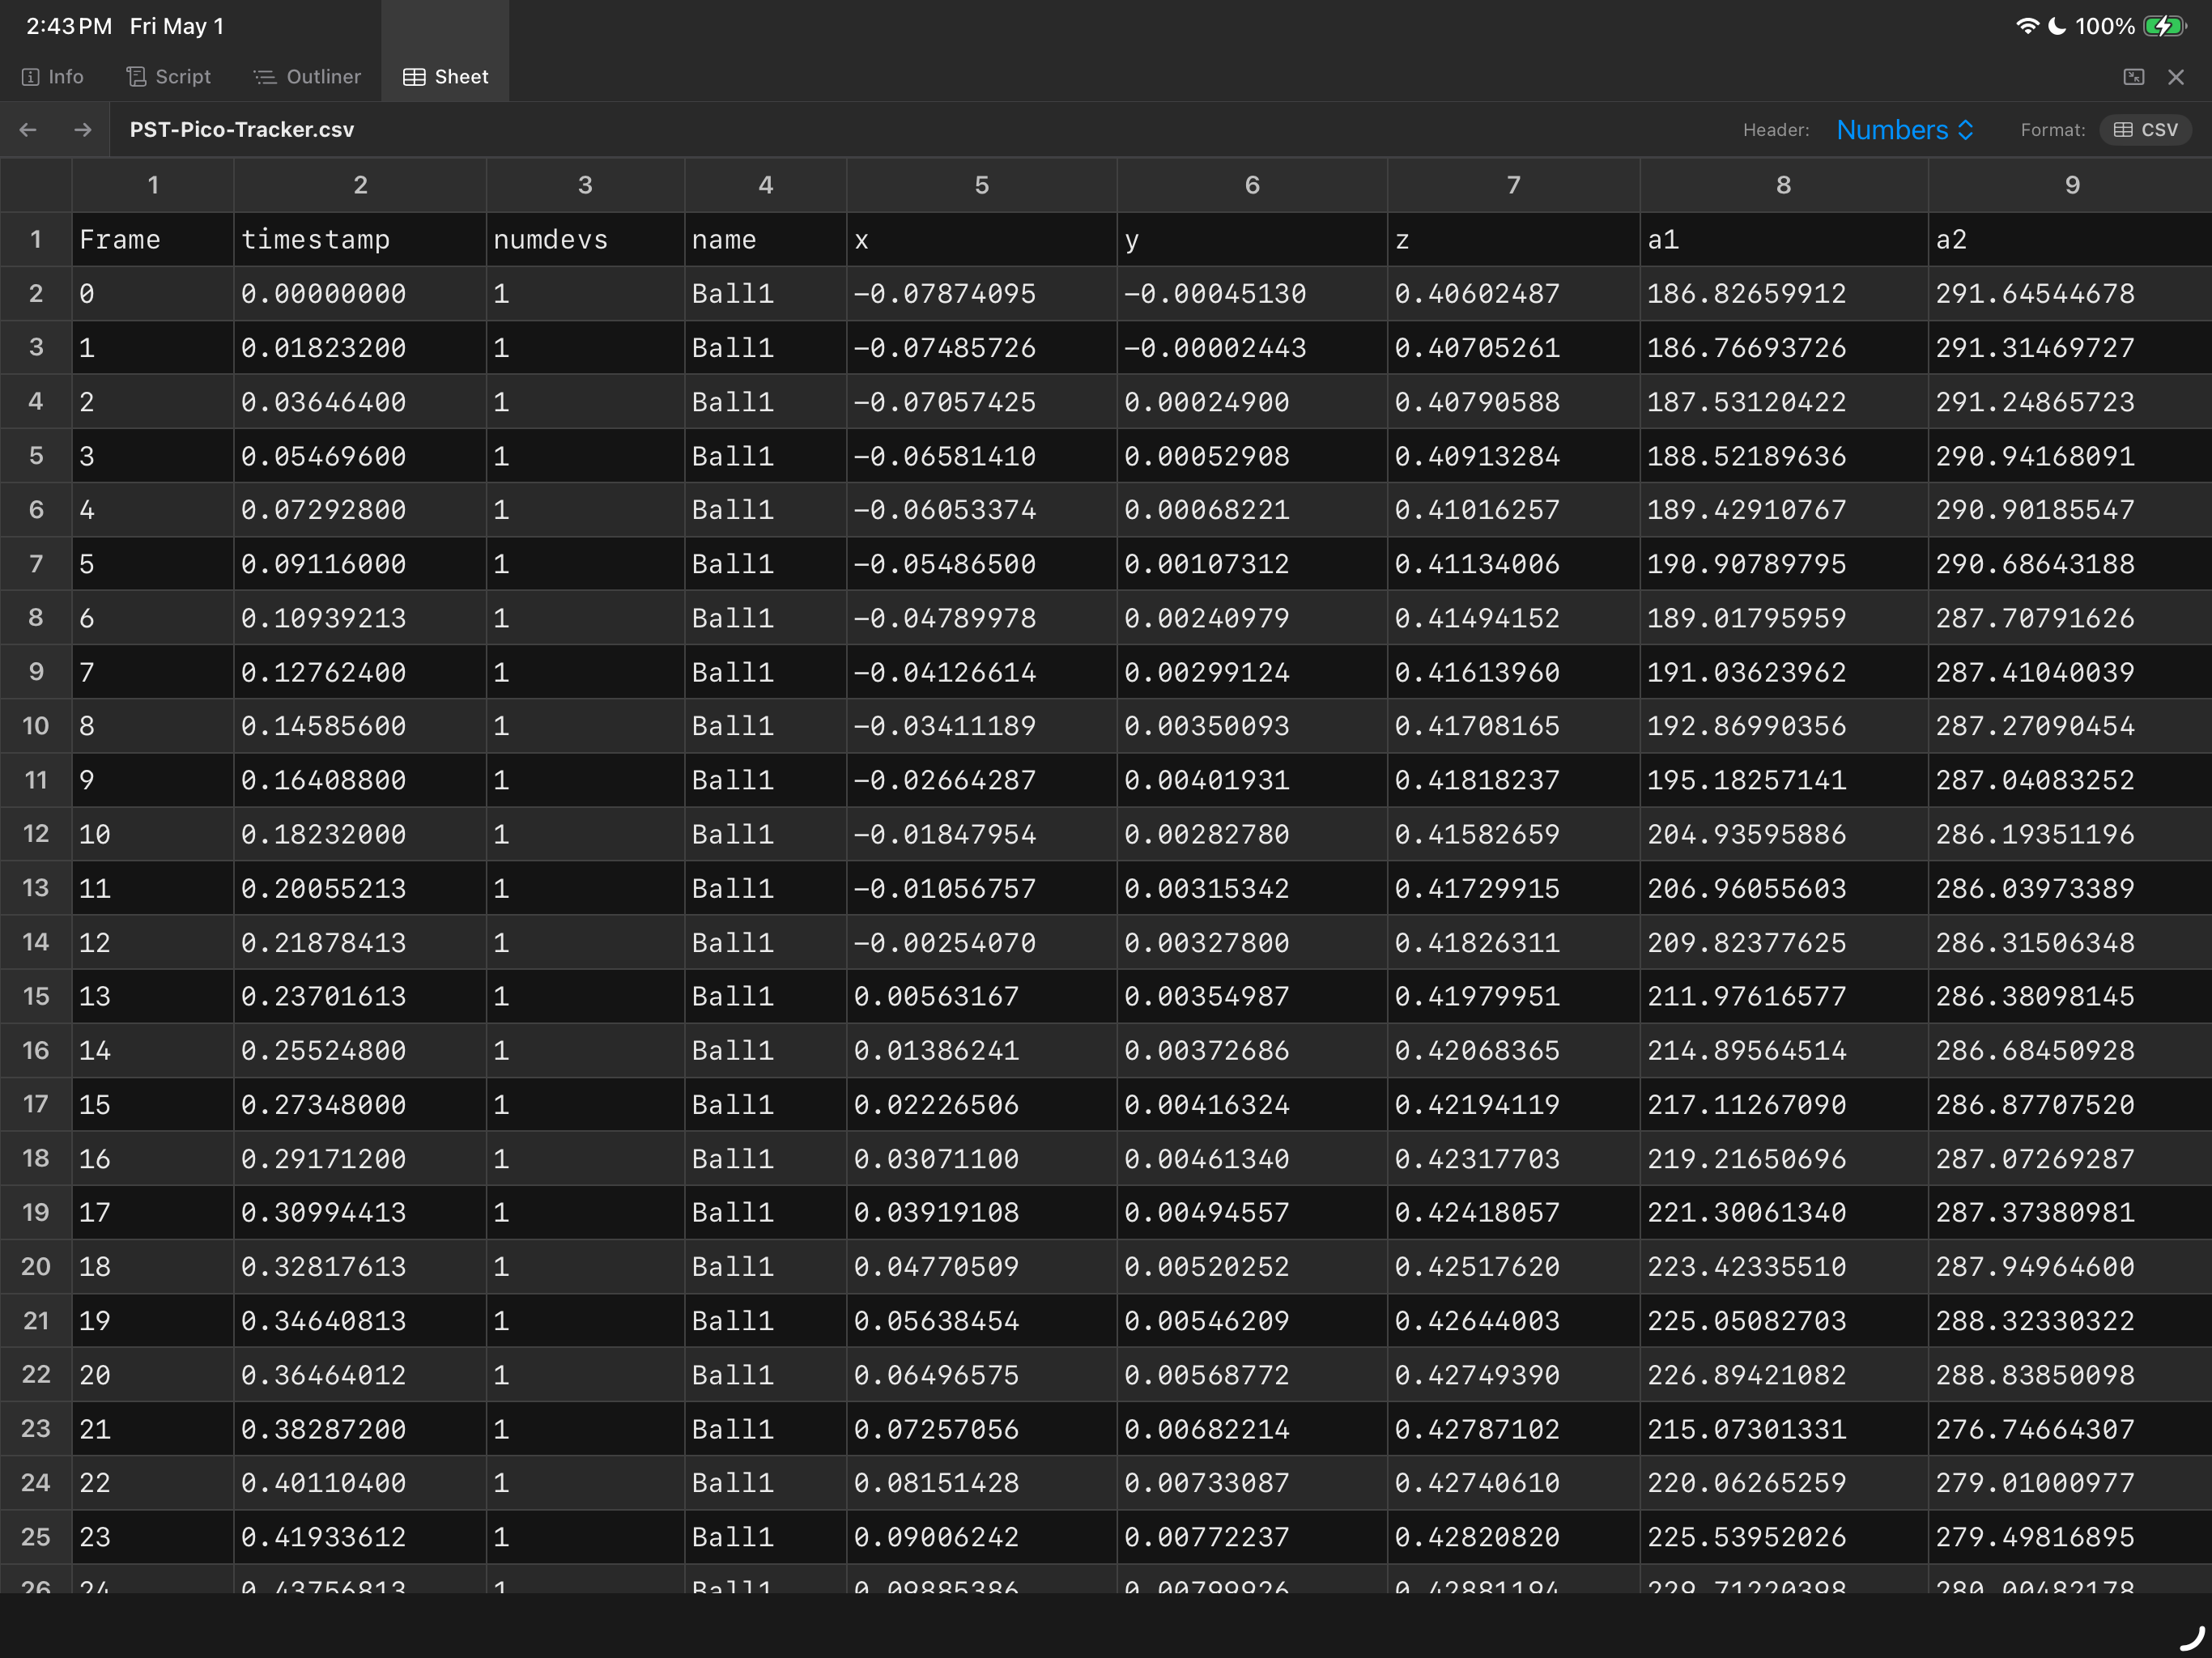Select row 12 header
This screenshot has width=2212, height=1658.
click(x=36, y=834)
